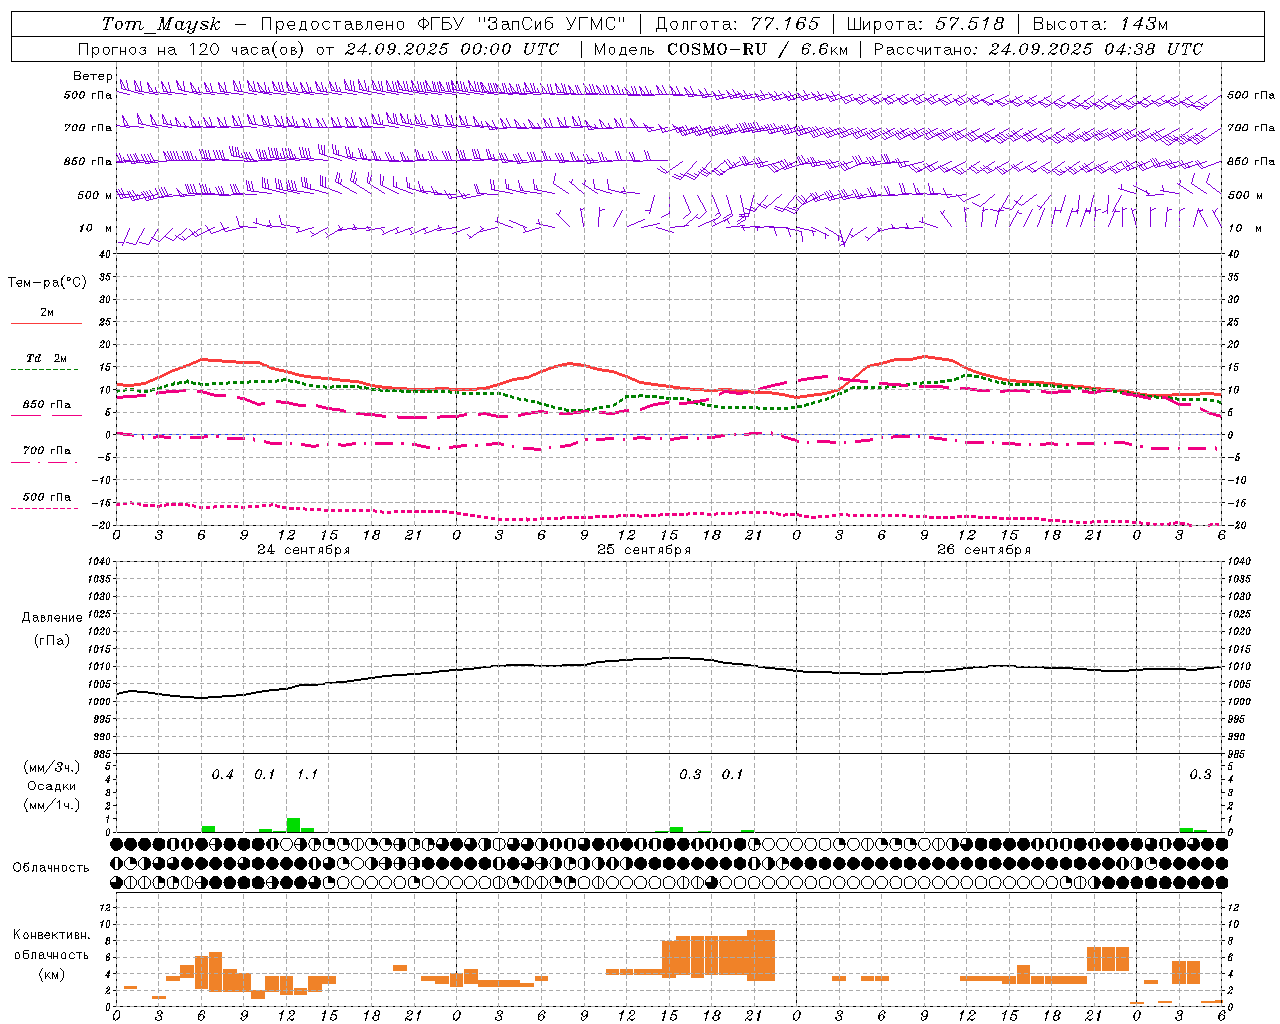This screenshot has width=1280, height=1024.
Task: Click the Ветер section label
Action: (92, 76)
